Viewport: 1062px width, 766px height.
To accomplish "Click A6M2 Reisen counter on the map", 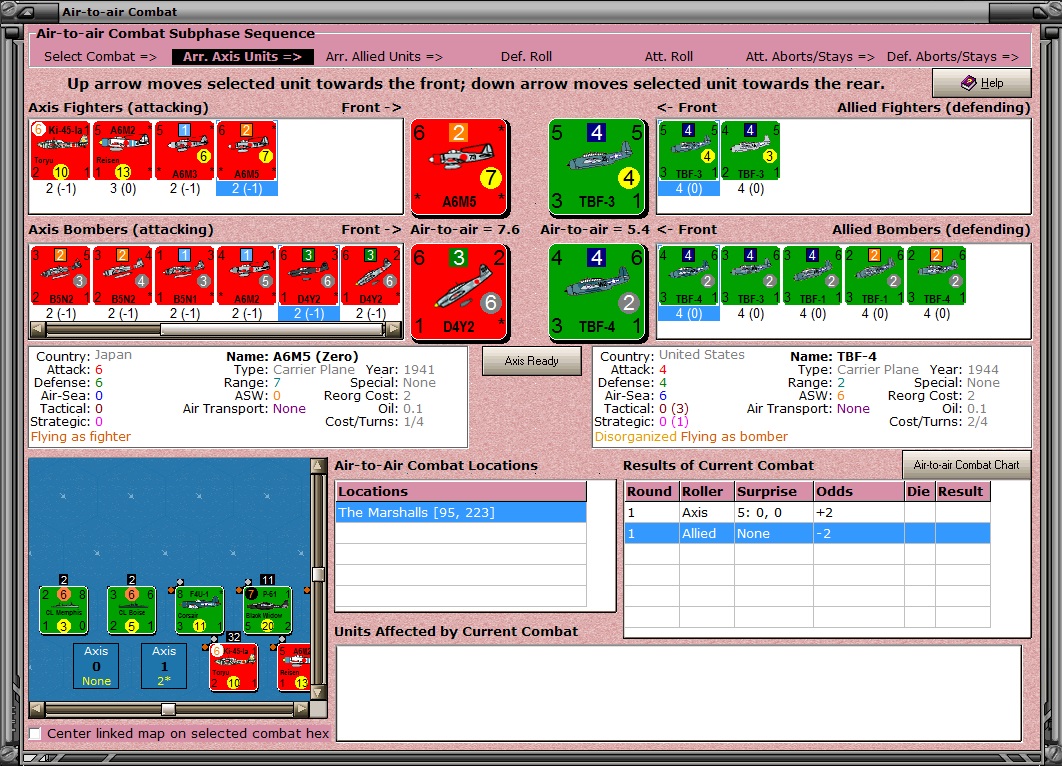I will point(294,667).
